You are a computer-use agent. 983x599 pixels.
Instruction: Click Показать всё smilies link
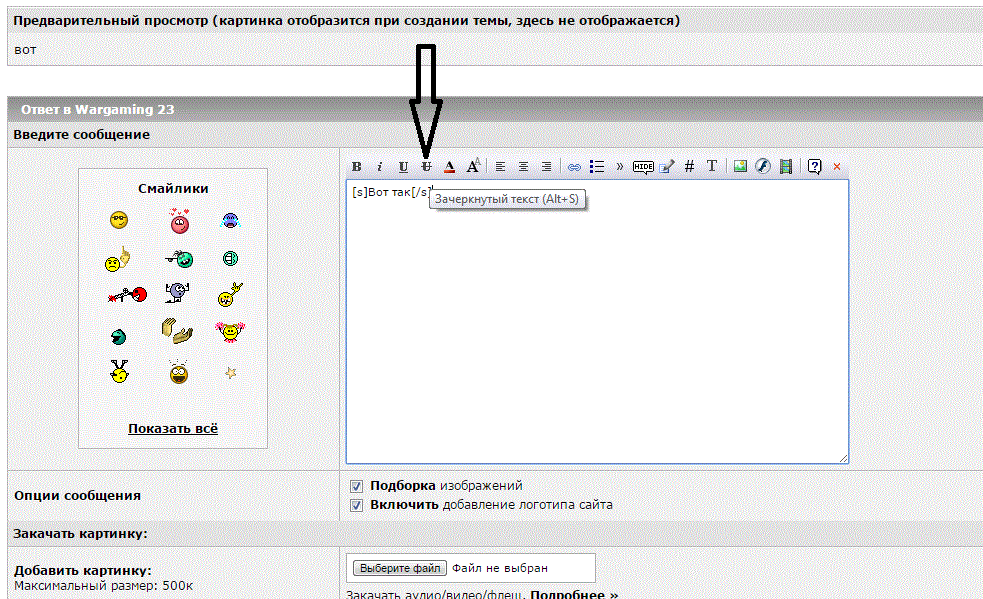[173, 428]
